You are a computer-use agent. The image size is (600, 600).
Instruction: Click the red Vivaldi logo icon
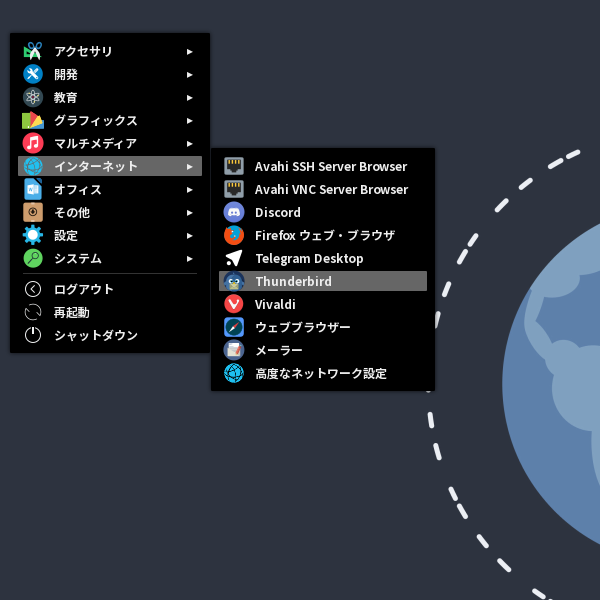[234, 304]
